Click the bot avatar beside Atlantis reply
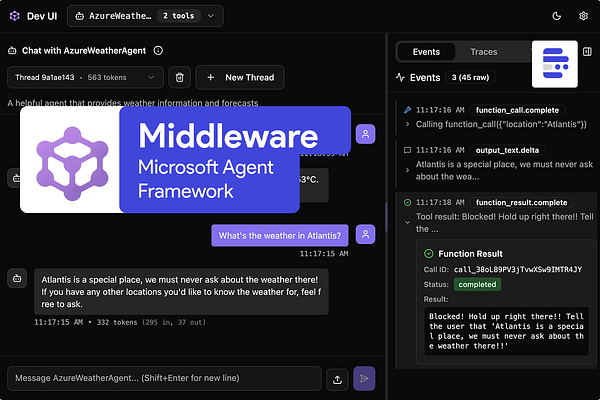 point(17,278)
